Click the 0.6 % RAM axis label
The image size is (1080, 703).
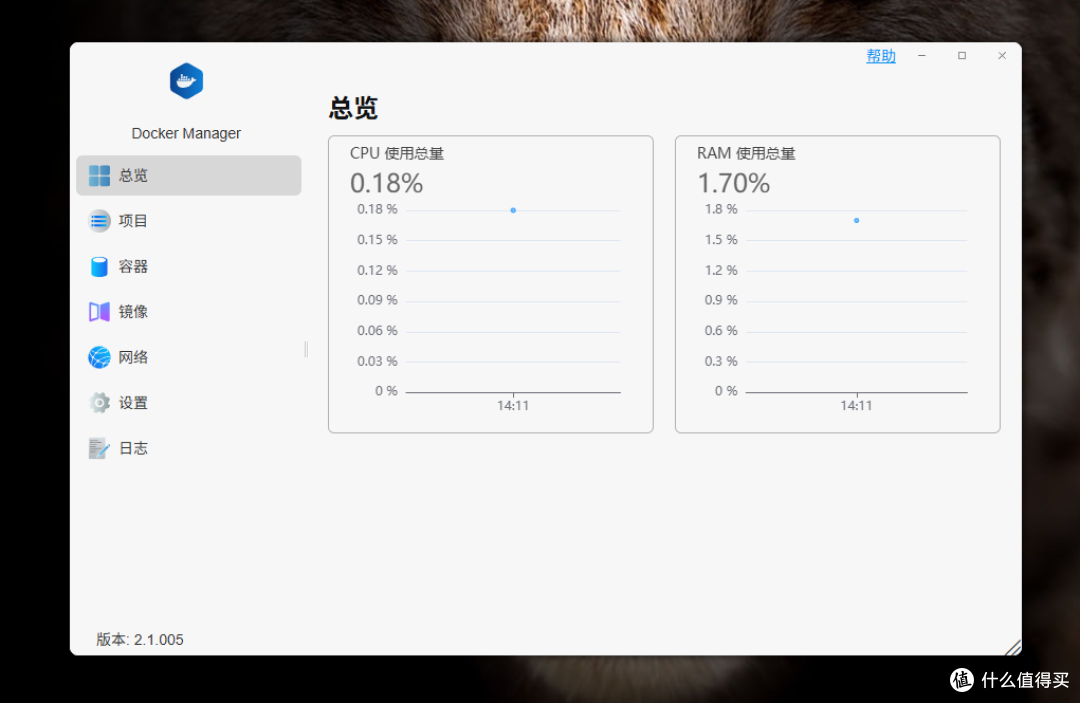coord(720,330)
